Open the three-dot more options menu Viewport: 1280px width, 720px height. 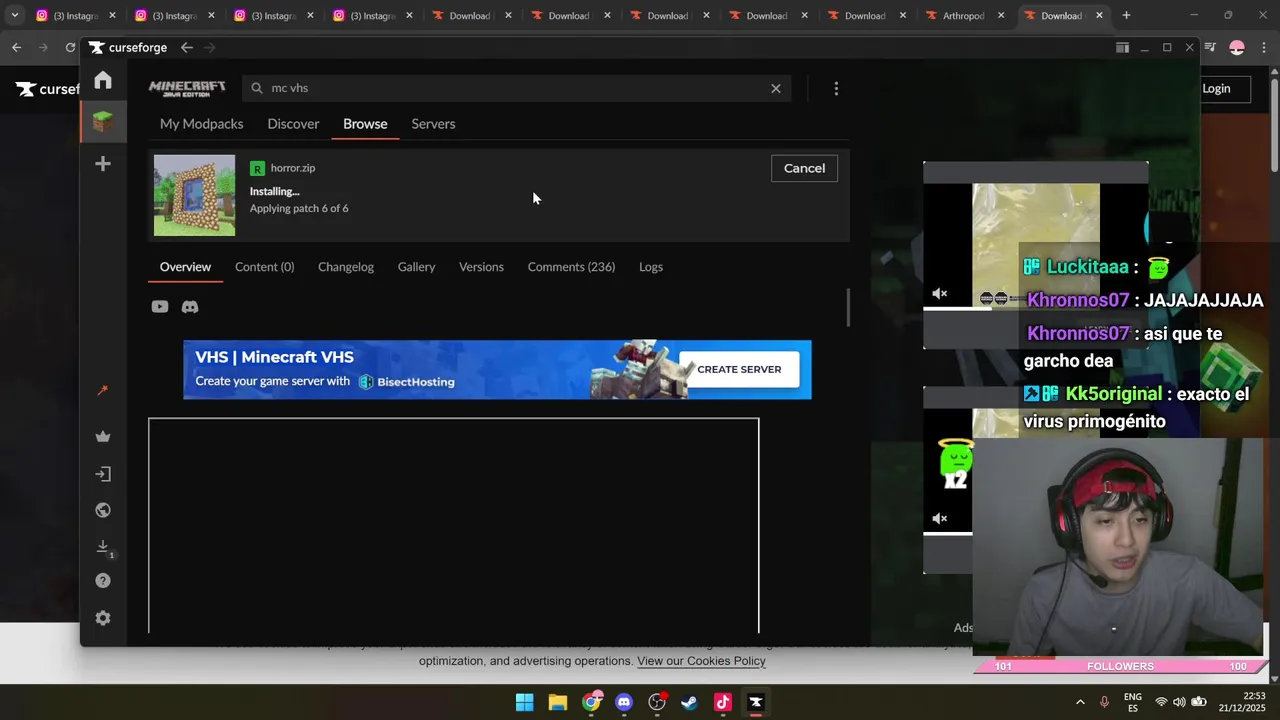pos(836,88)
